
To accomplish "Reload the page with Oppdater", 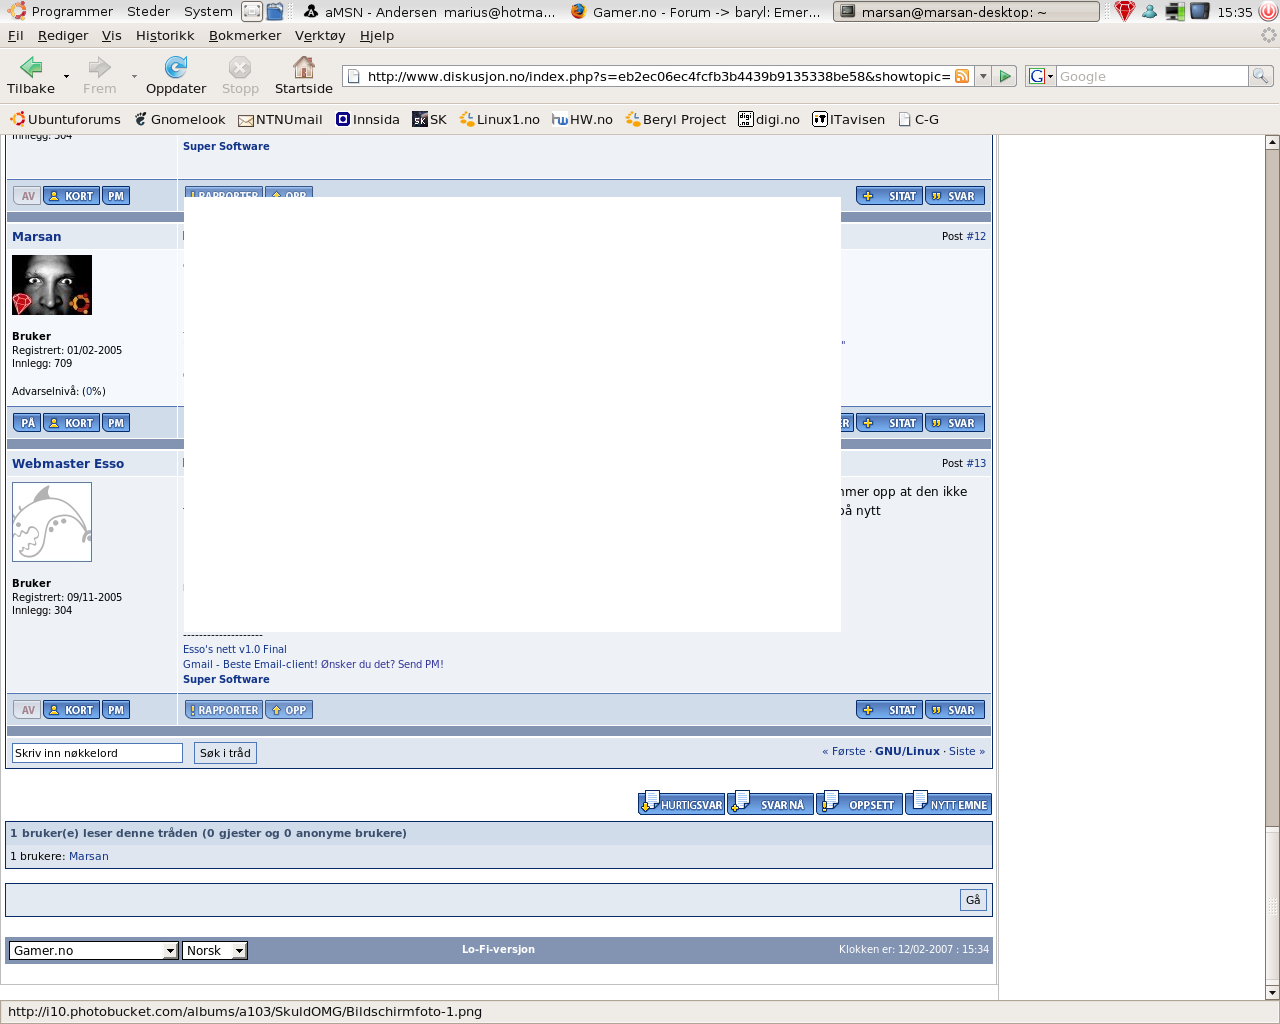I will click(176, 76).
